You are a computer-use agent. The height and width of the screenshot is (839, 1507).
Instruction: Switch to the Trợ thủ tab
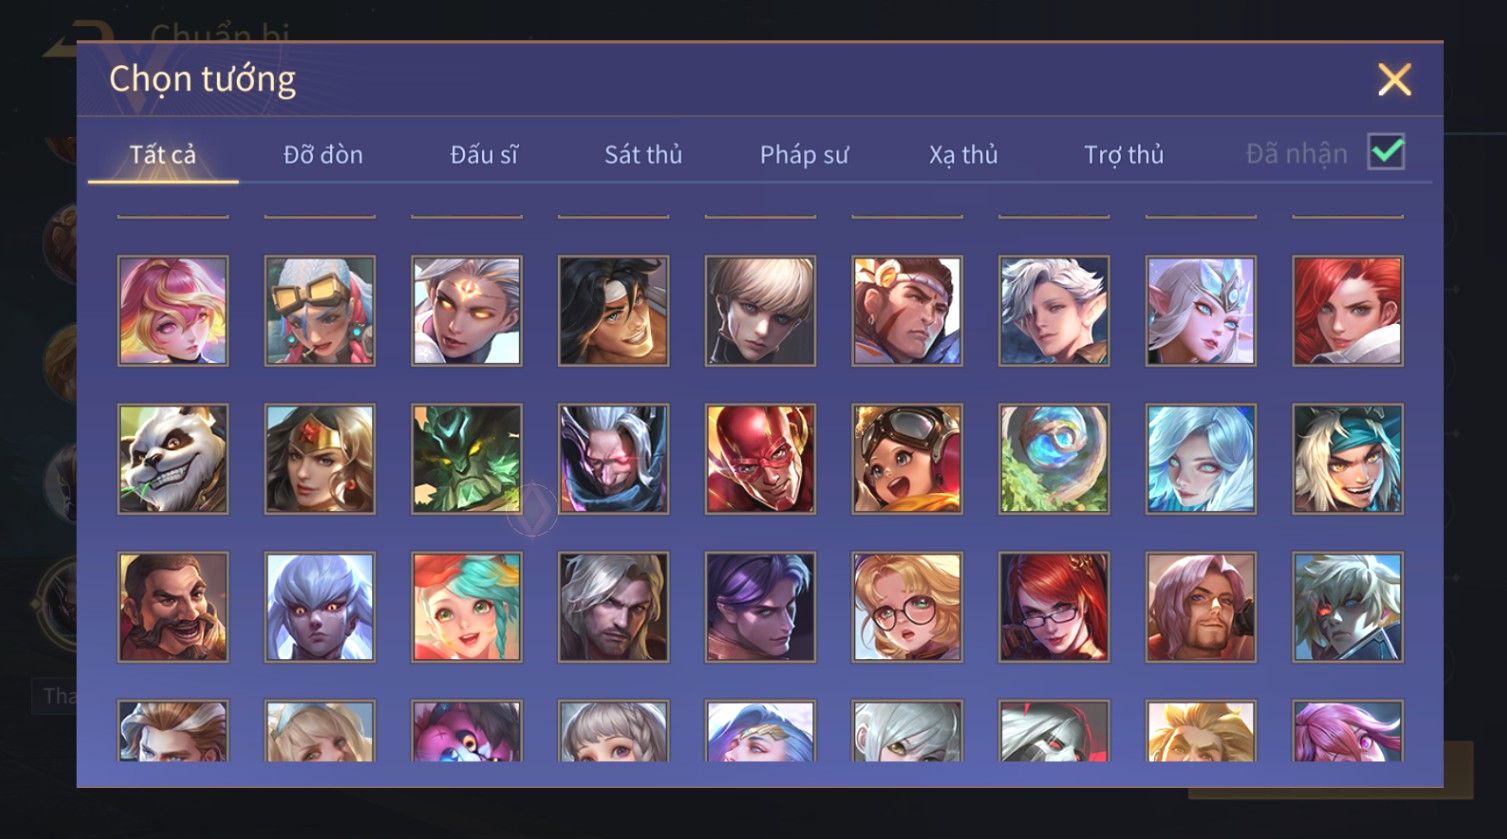tap(1124, 155)
